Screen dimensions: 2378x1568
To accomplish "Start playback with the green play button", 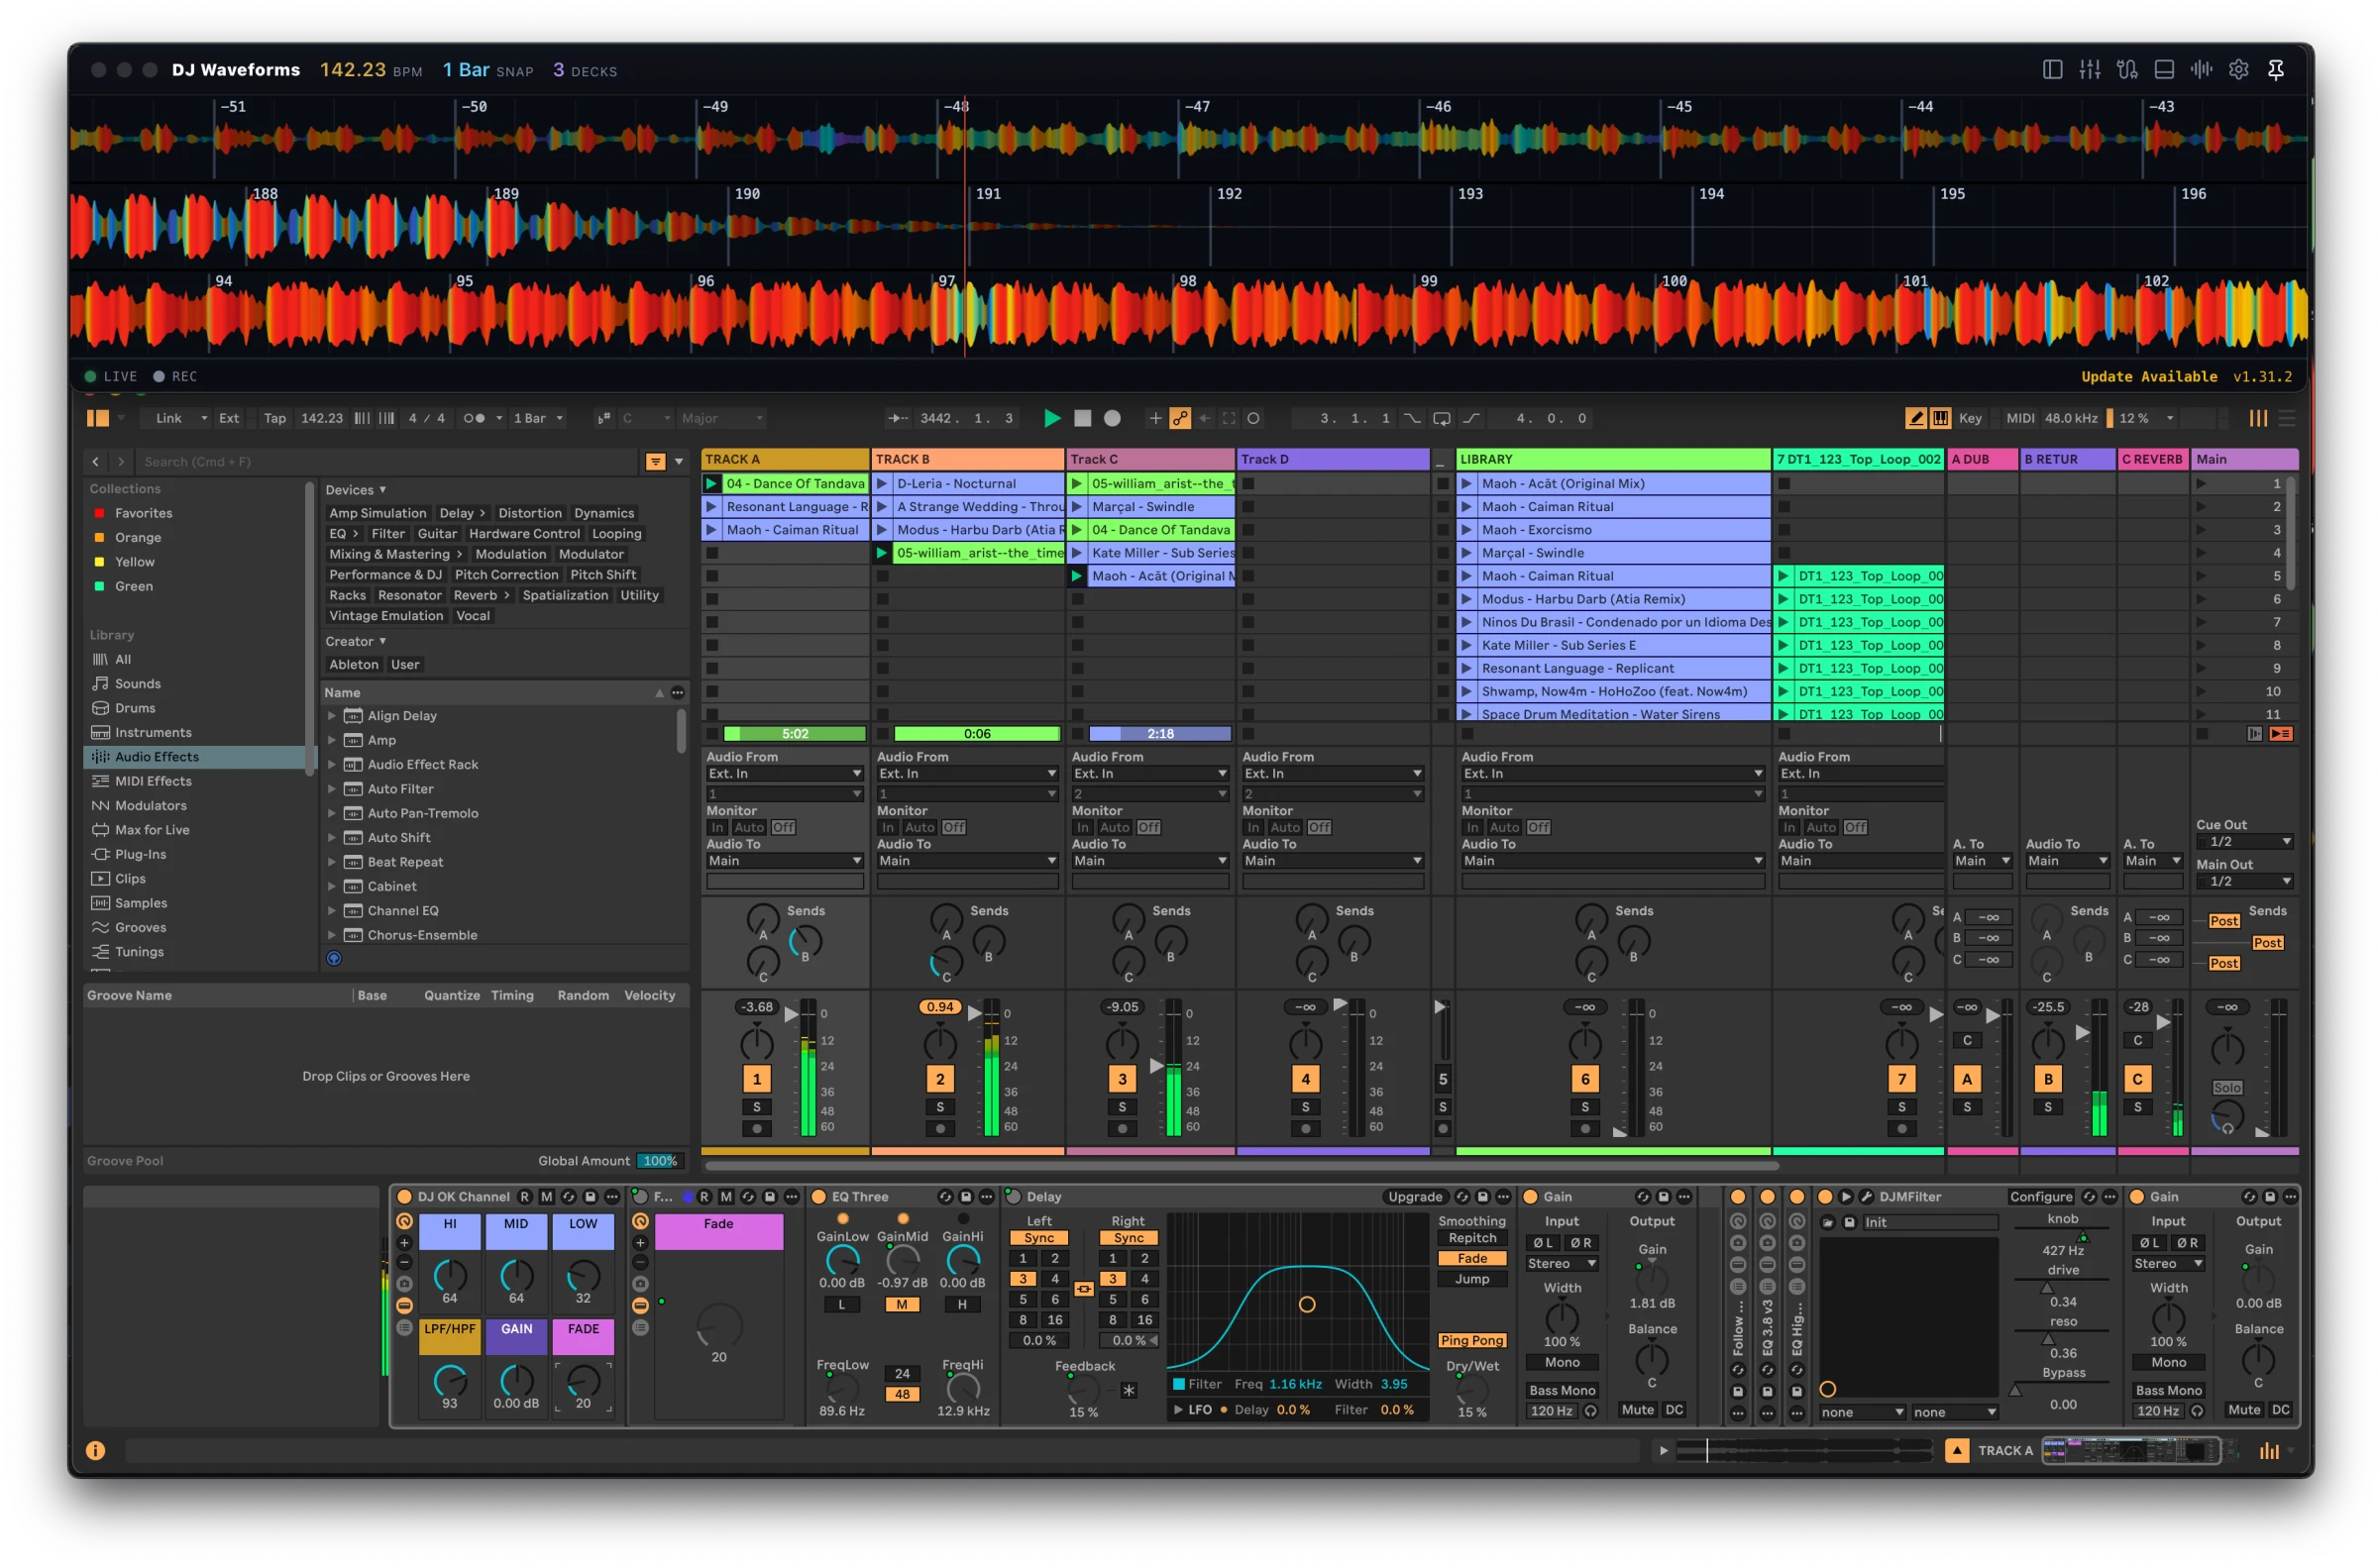I will pyautogui.click(x=1051, y=418).
